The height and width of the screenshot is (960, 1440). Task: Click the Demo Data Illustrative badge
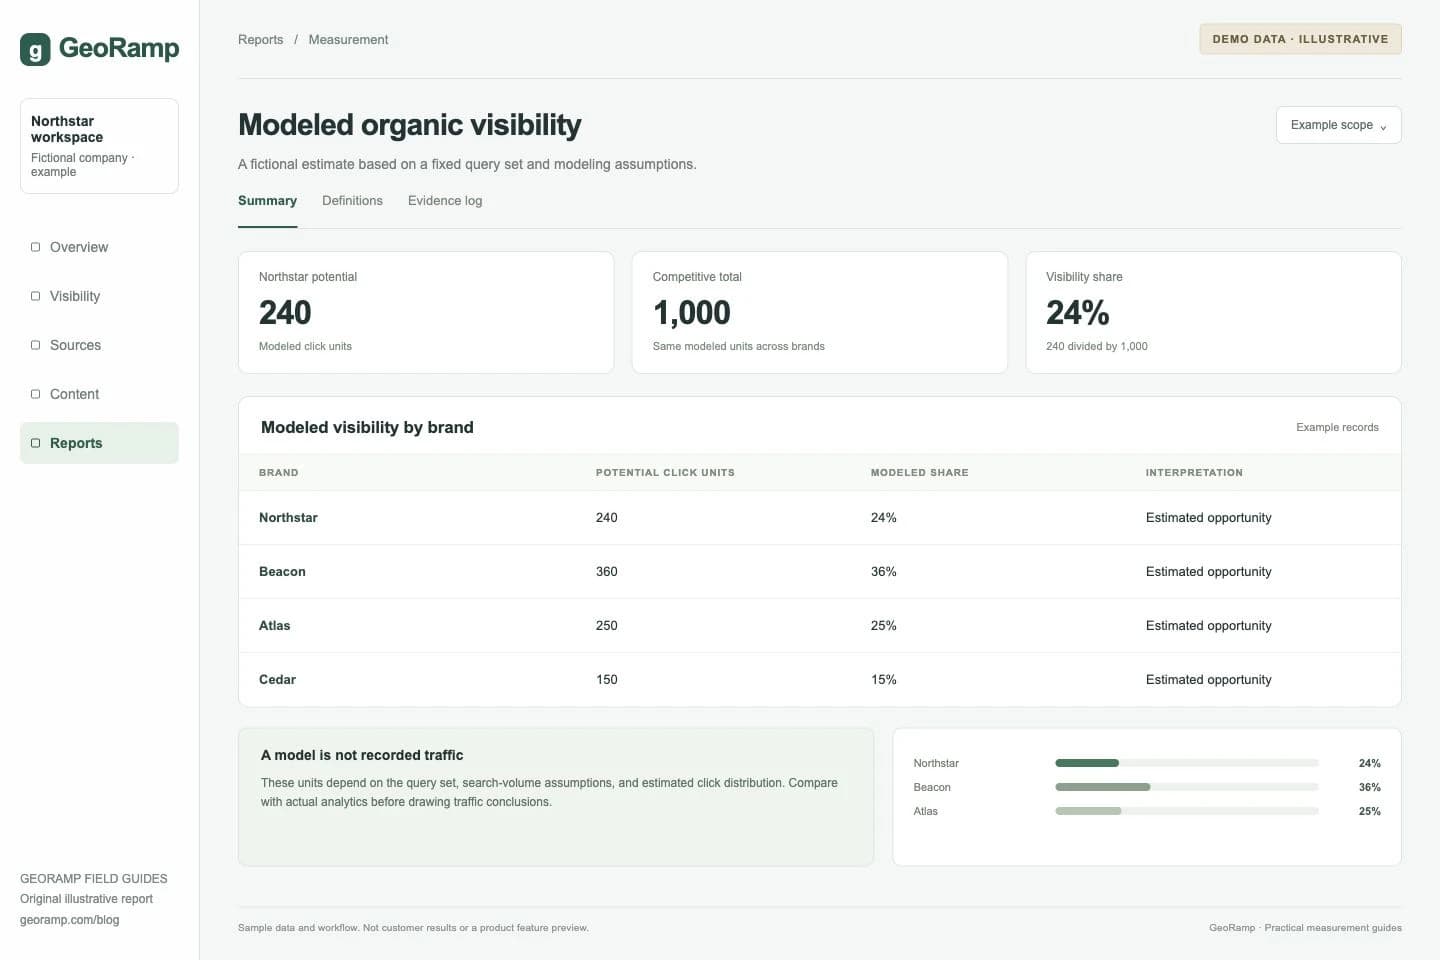pos(1300,39)
